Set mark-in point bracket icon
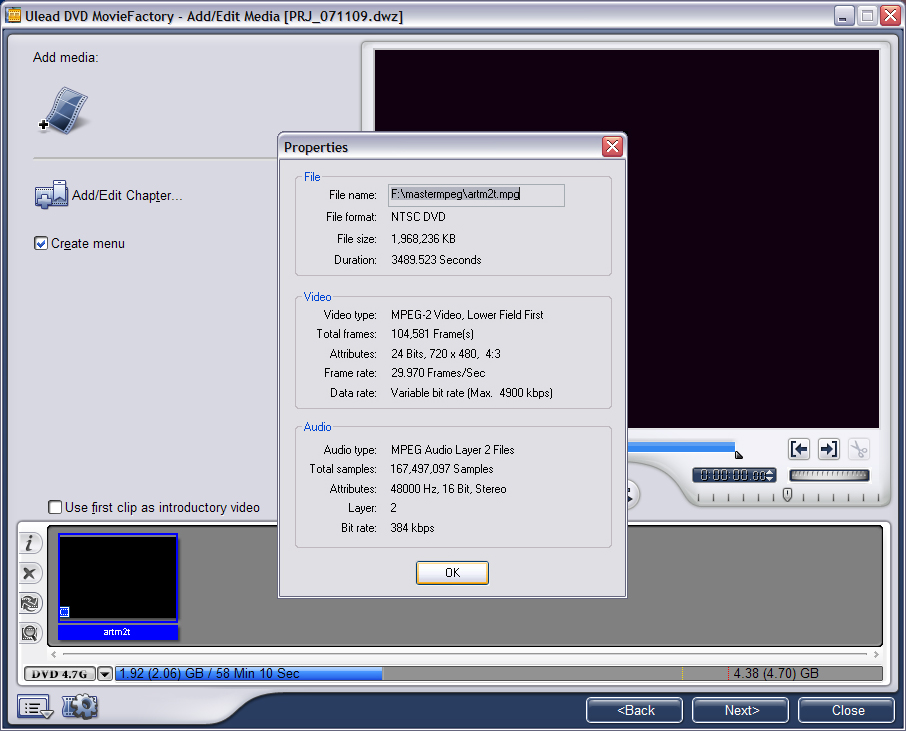906x731 pixels. [799, 449]
